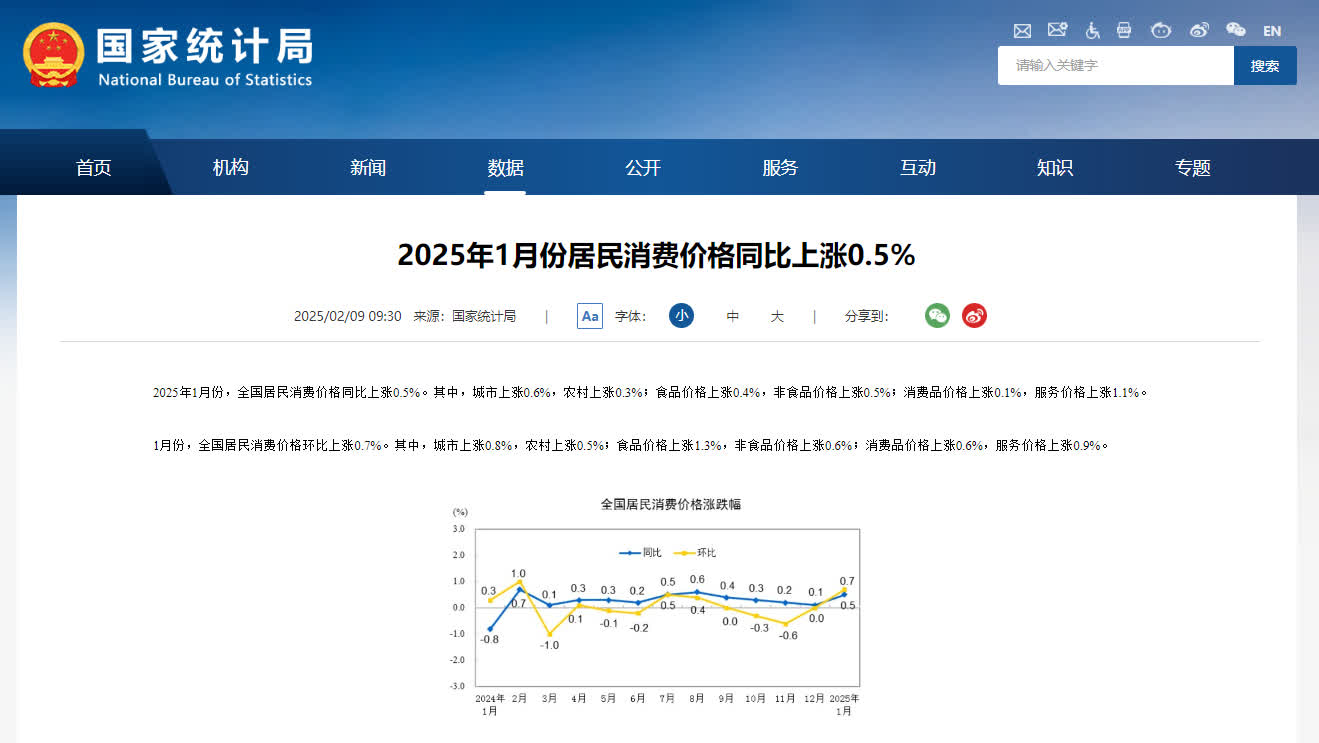Screen dimensions: 1319x743
Task: Open the Weibo icon in header
Action: click(1199, 30)
